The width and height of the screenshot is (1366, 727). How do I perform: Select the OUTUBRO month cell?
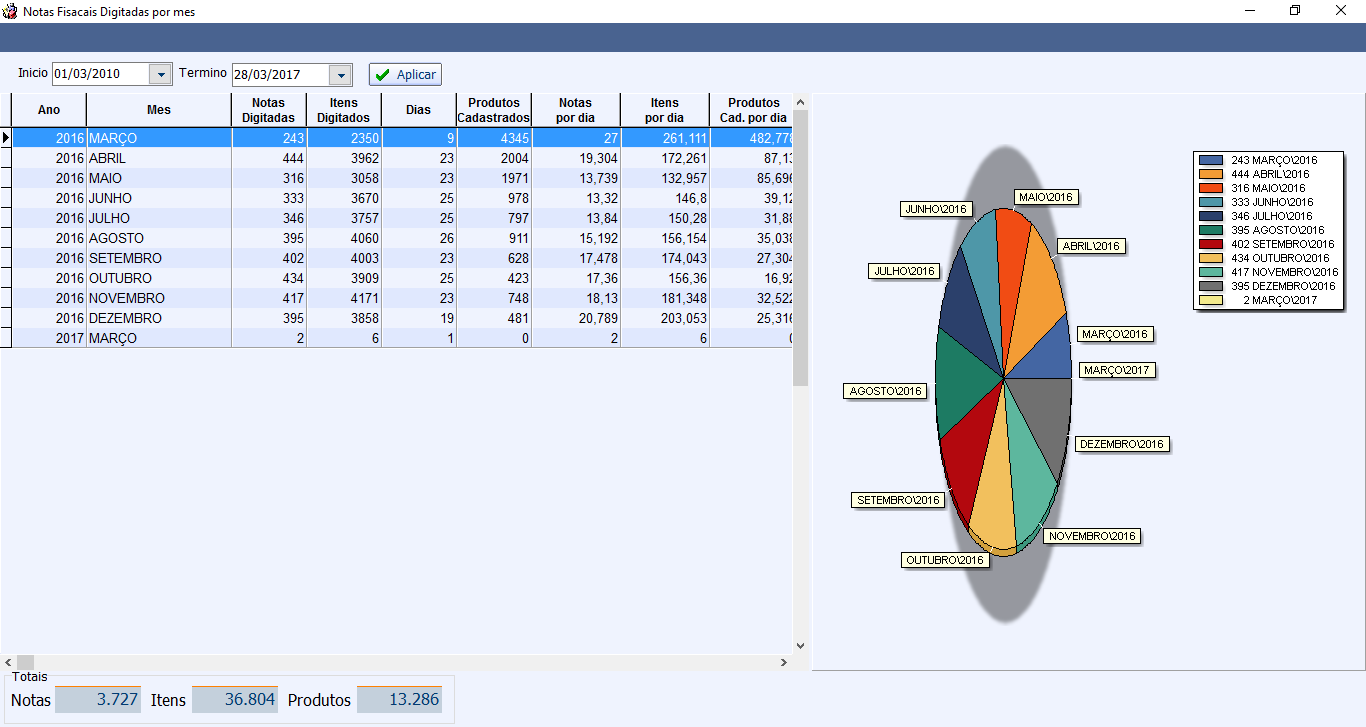[x=159, y=278]
